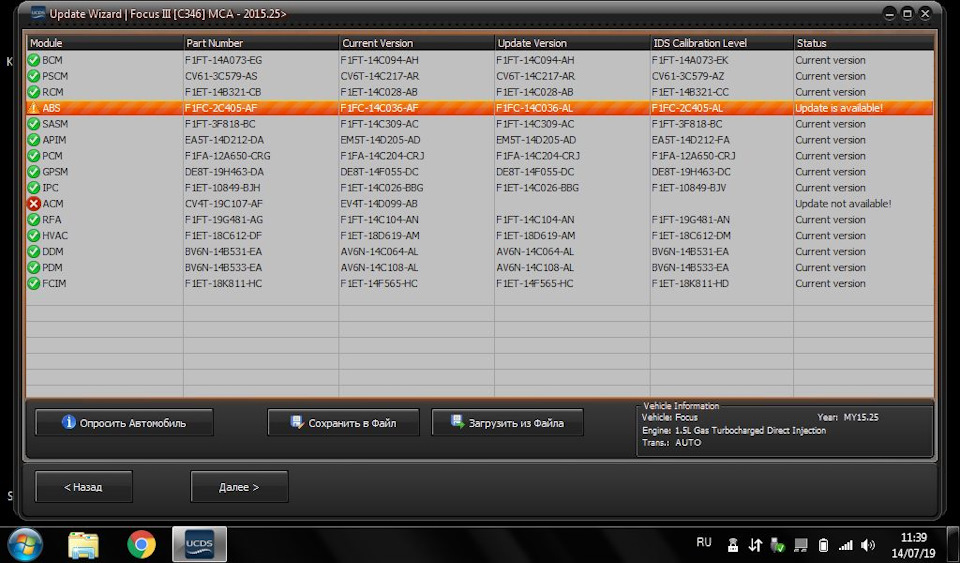Click the green check icon beside PDM
The width and height of the screenshot is (960, 563).
tap(34, 267)
